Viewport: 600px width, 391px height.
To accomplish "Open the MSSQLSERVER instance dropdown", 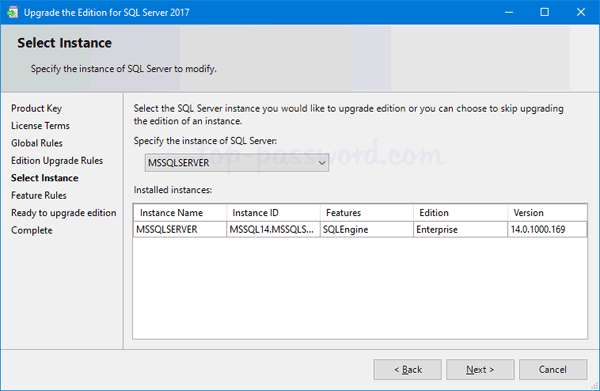I will pos(236,163).
